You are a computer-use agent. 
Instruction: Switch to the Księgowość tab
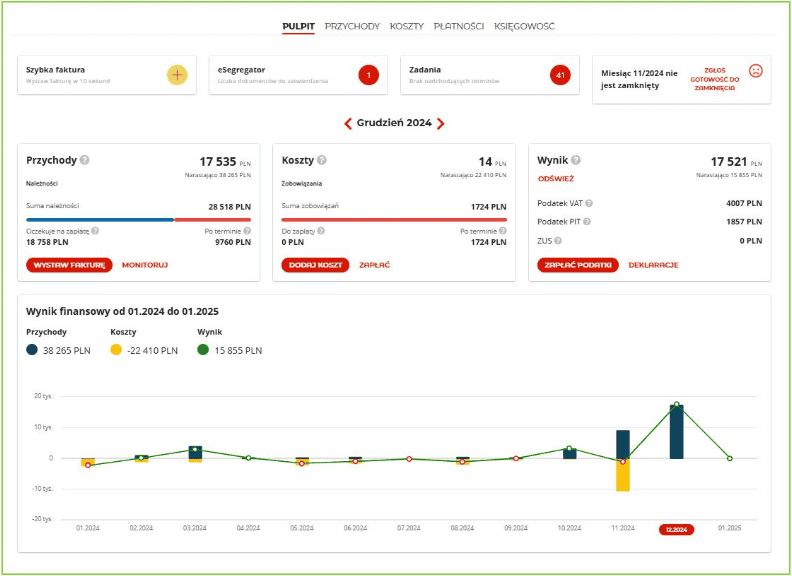coord(524,26)
